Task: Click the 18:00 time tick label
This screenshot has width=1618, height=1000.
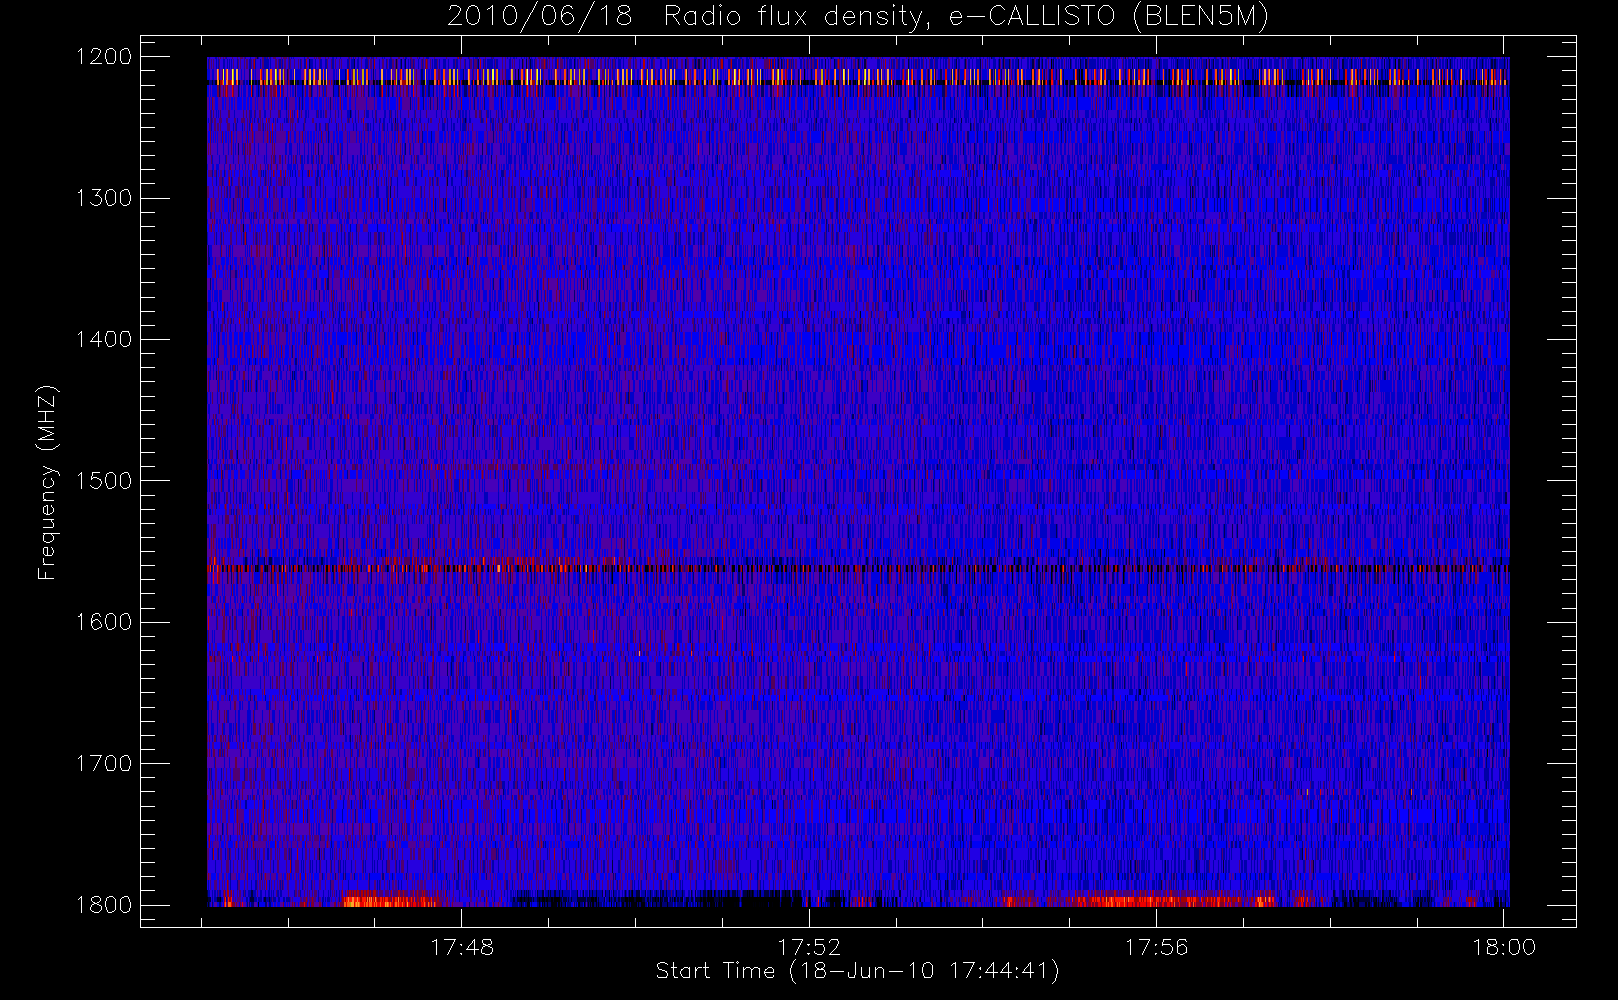Action: (x=1504, y=947)
